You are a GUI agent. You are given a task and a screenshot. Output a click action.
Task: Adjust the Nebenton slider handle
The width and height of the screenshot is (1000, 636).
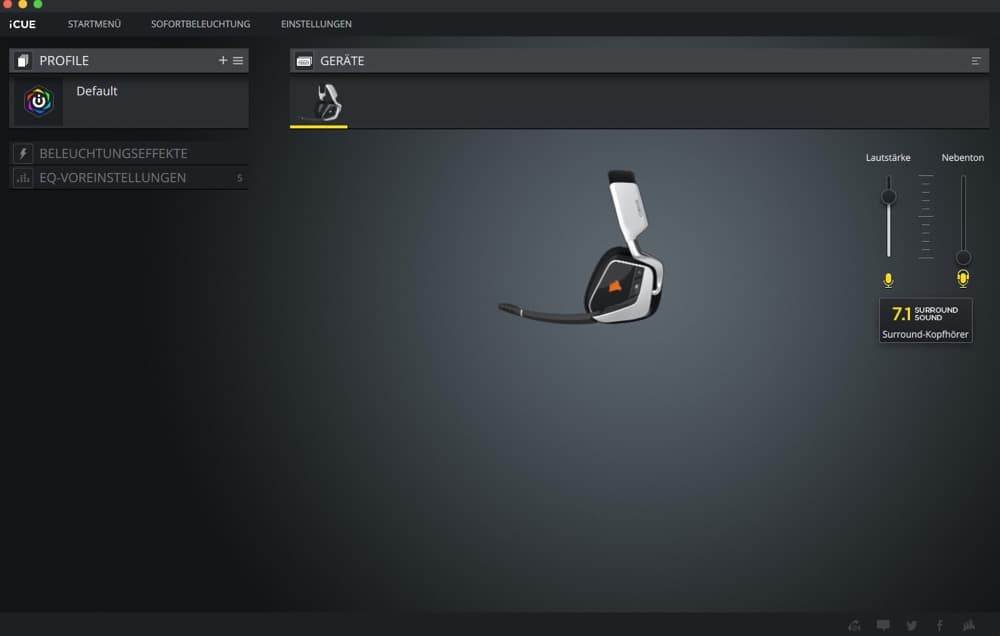click(963, 257)
